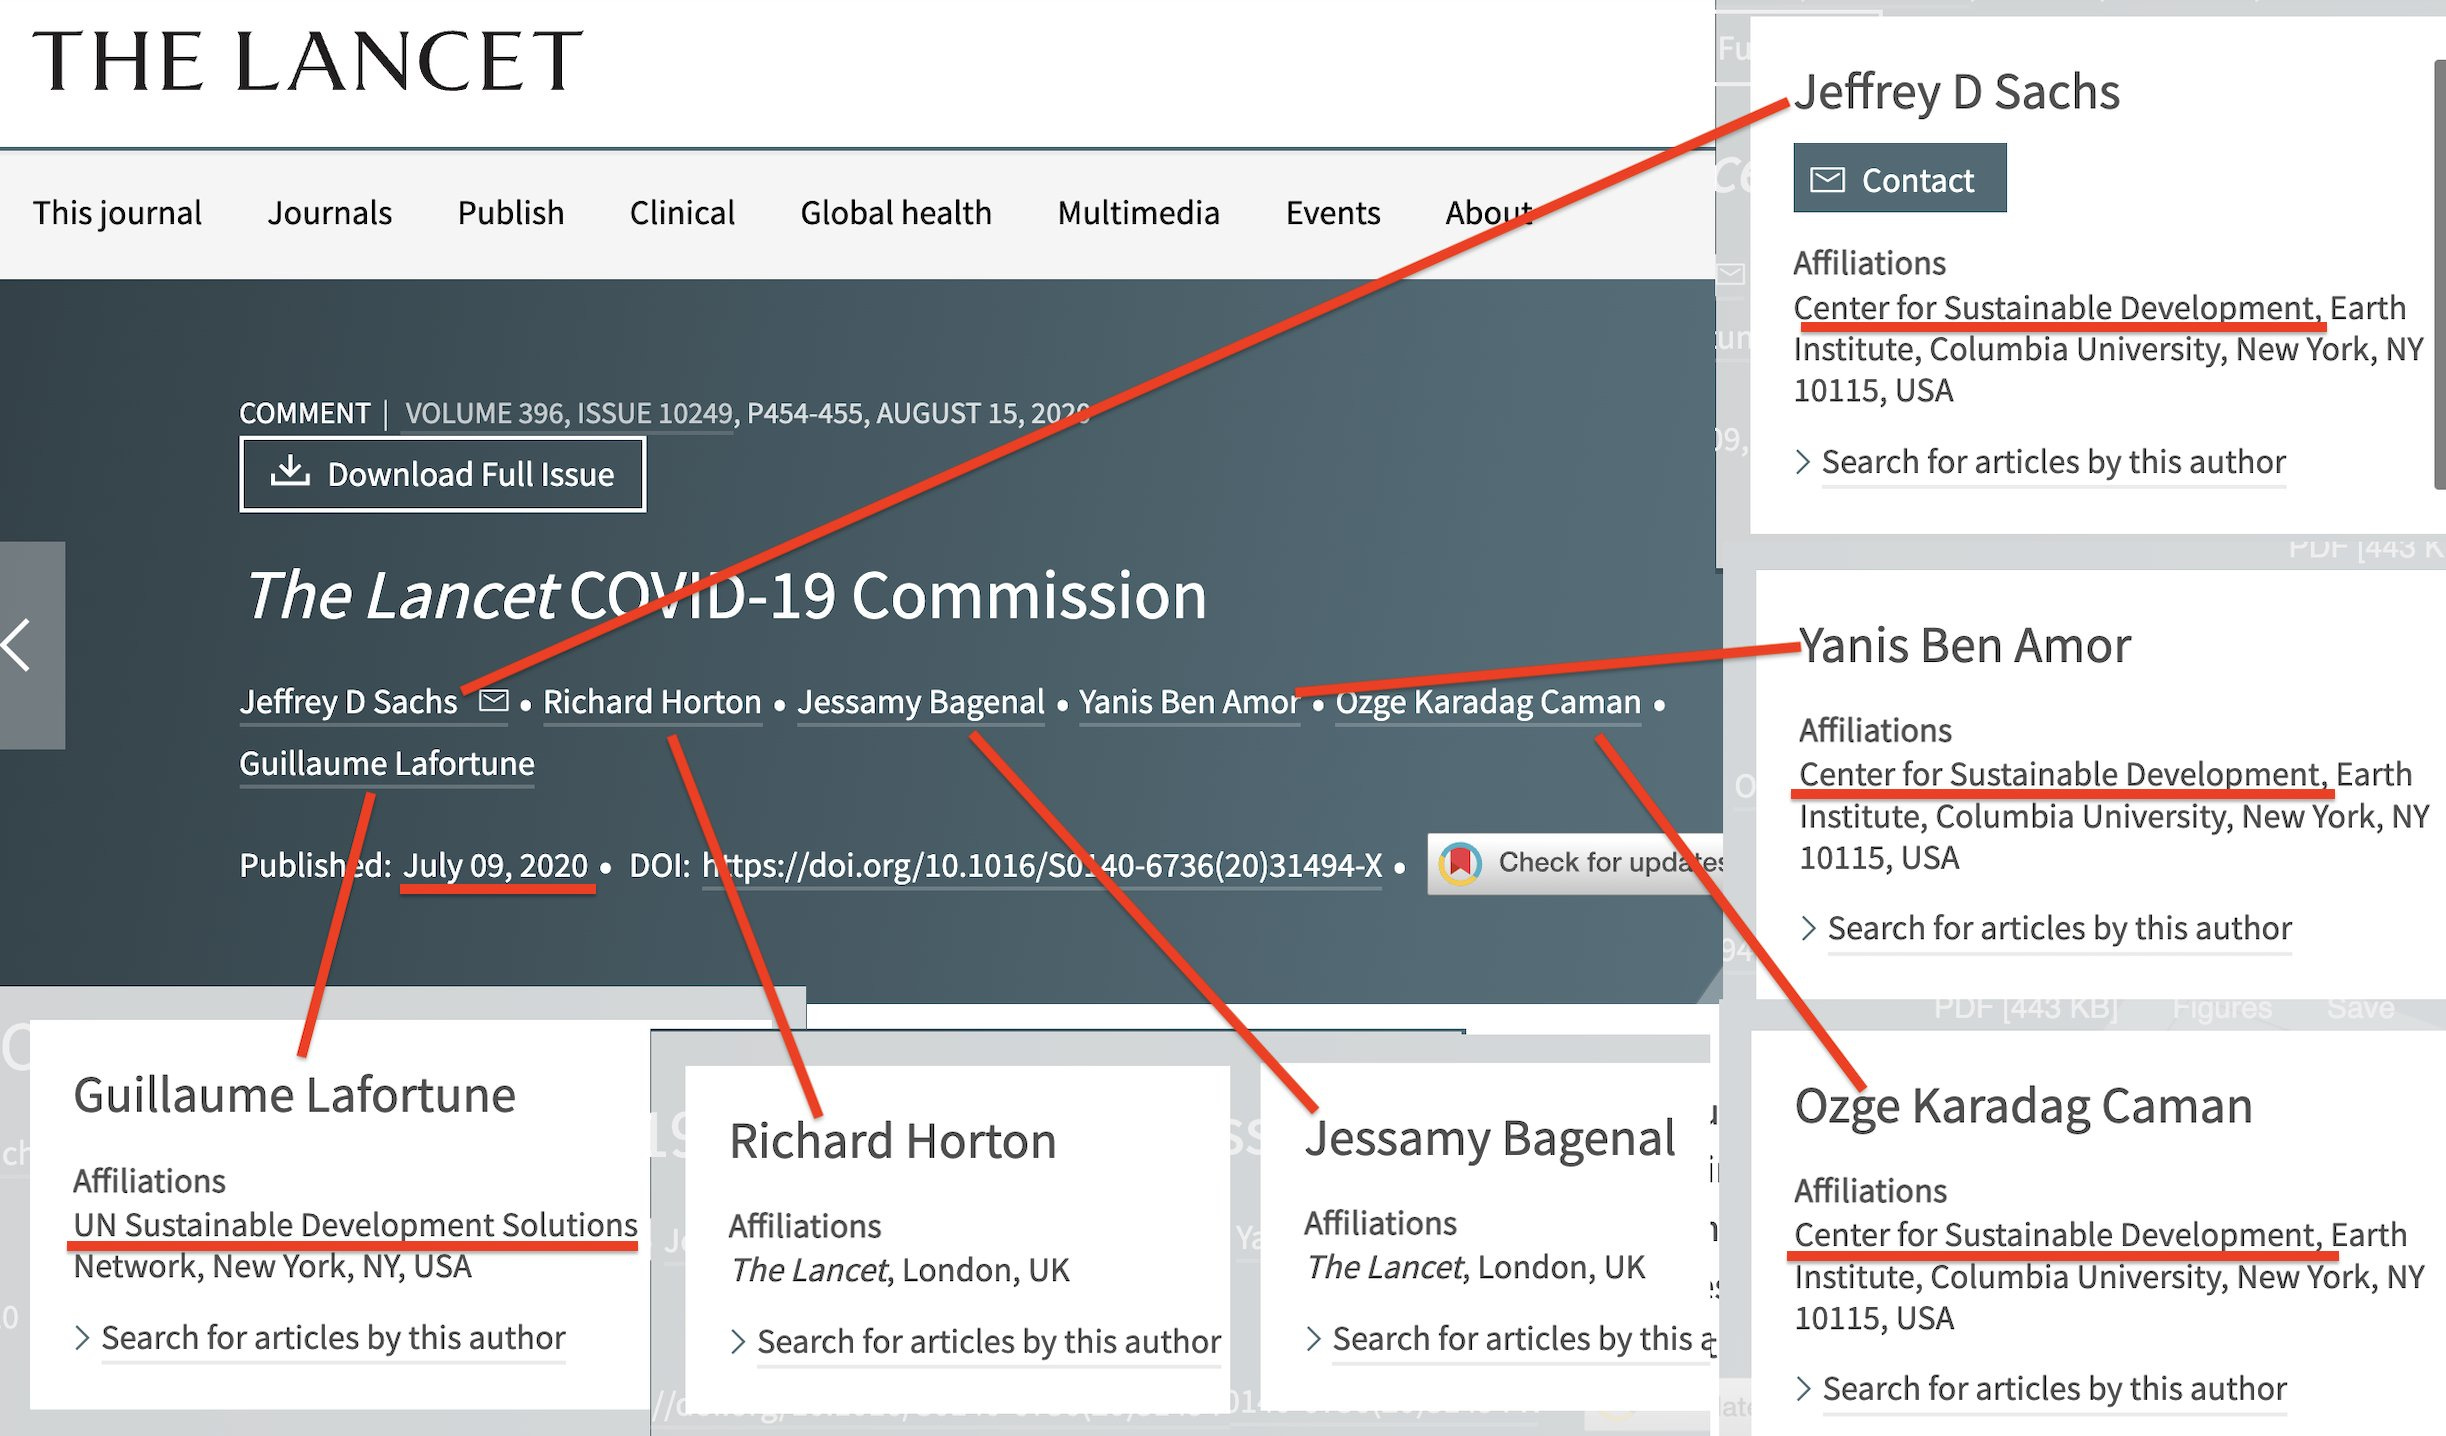Click author link Yanis Ben Amor
Viewport: 2446px width, 1436px height.
[x=1189, y=702]
